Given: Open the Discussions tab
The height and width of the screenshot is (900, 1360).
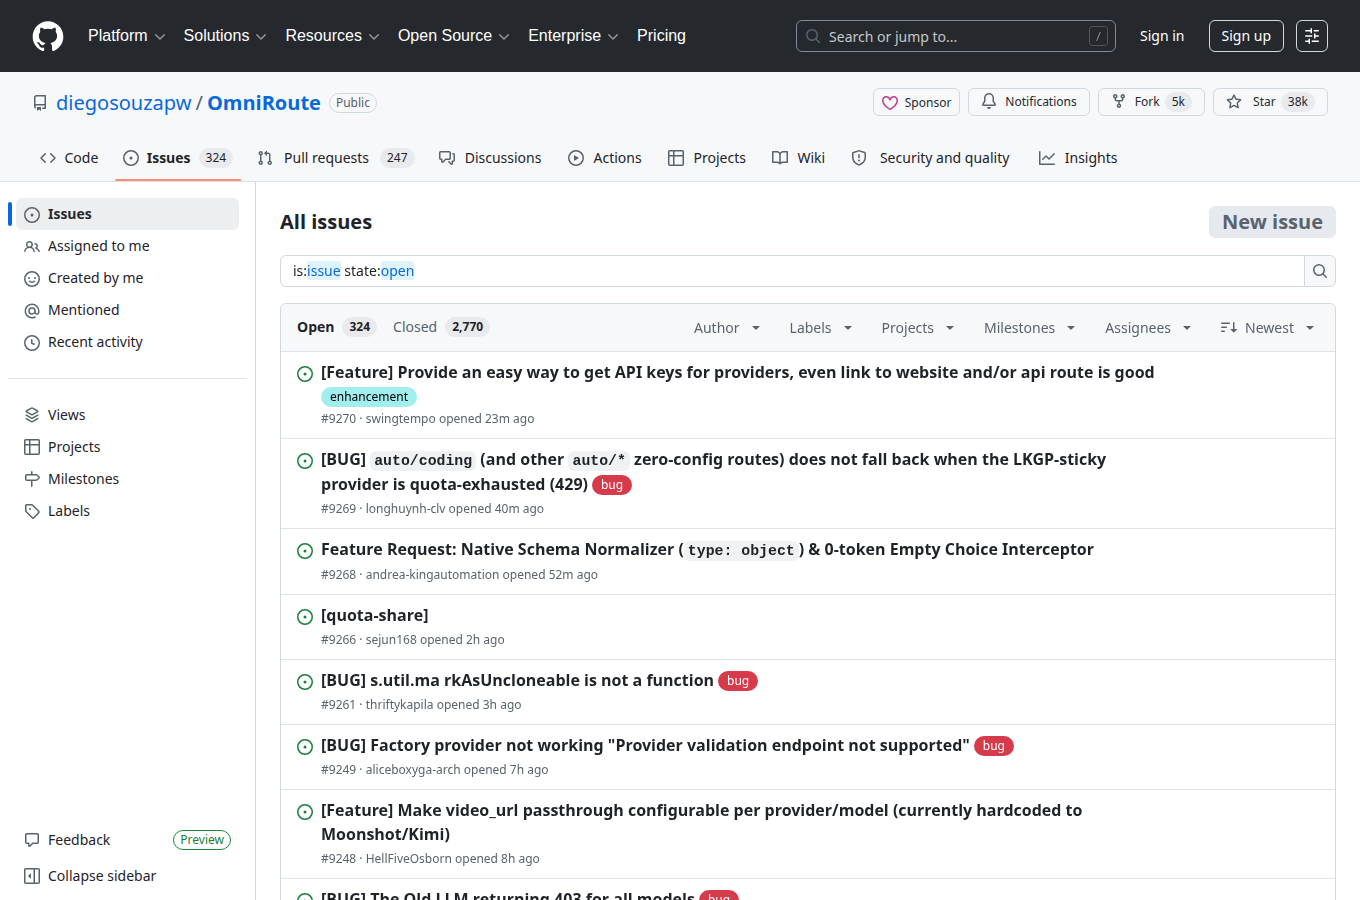Looking at the screenshot, I should 490,158.
